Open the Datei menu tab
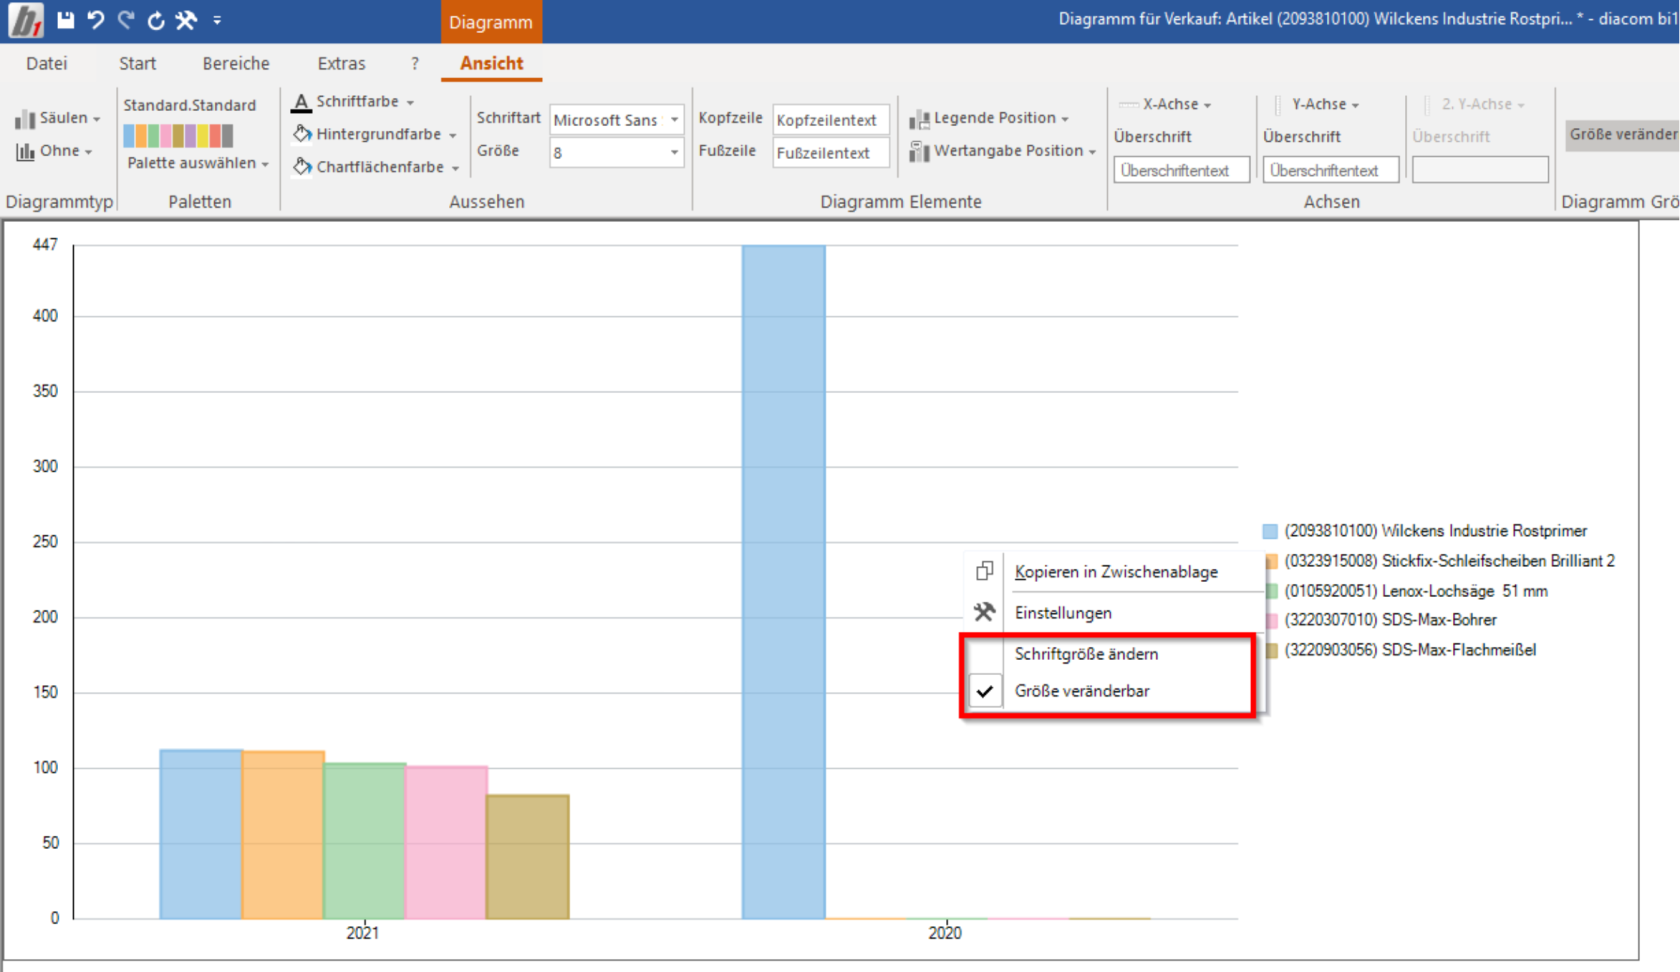Image resolution: width=1680 pixels, height=972 pixels. 47,63
